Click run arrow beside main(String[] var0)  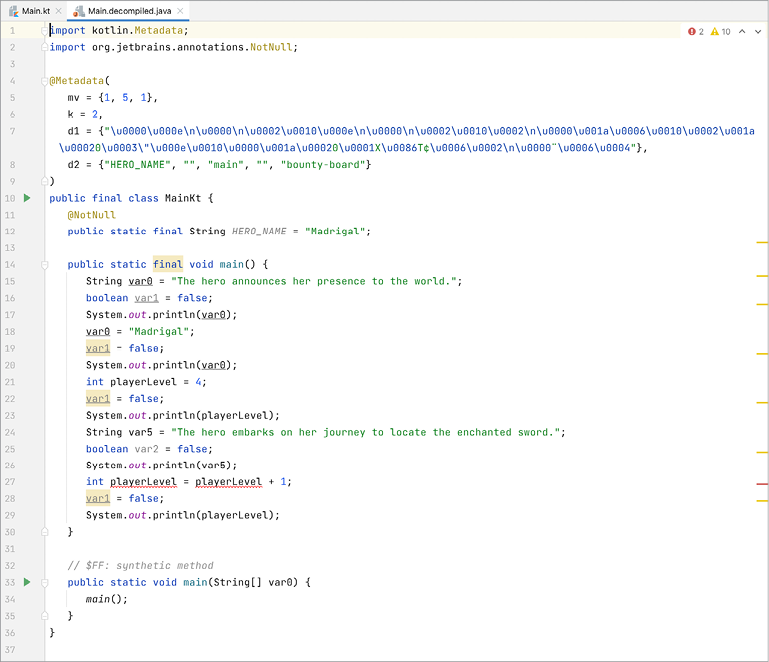[27, 582]
